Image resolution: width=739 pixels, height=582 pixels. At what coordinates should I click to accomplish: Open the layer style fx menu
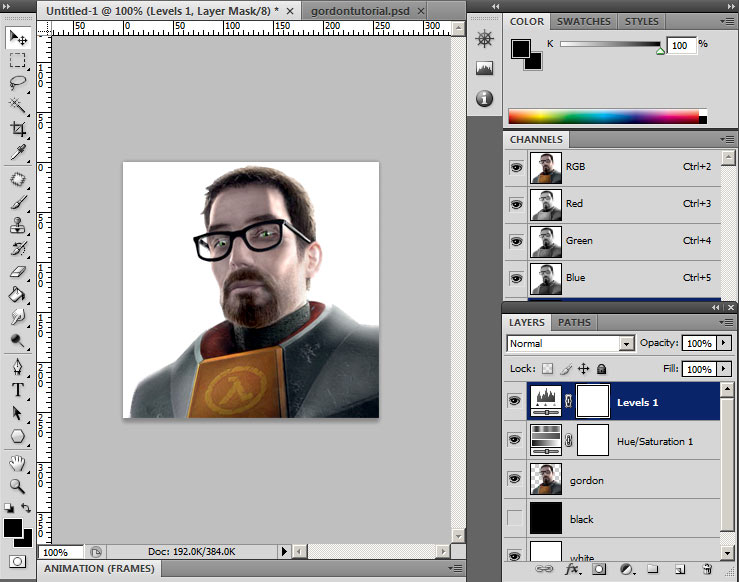[573, 569]
